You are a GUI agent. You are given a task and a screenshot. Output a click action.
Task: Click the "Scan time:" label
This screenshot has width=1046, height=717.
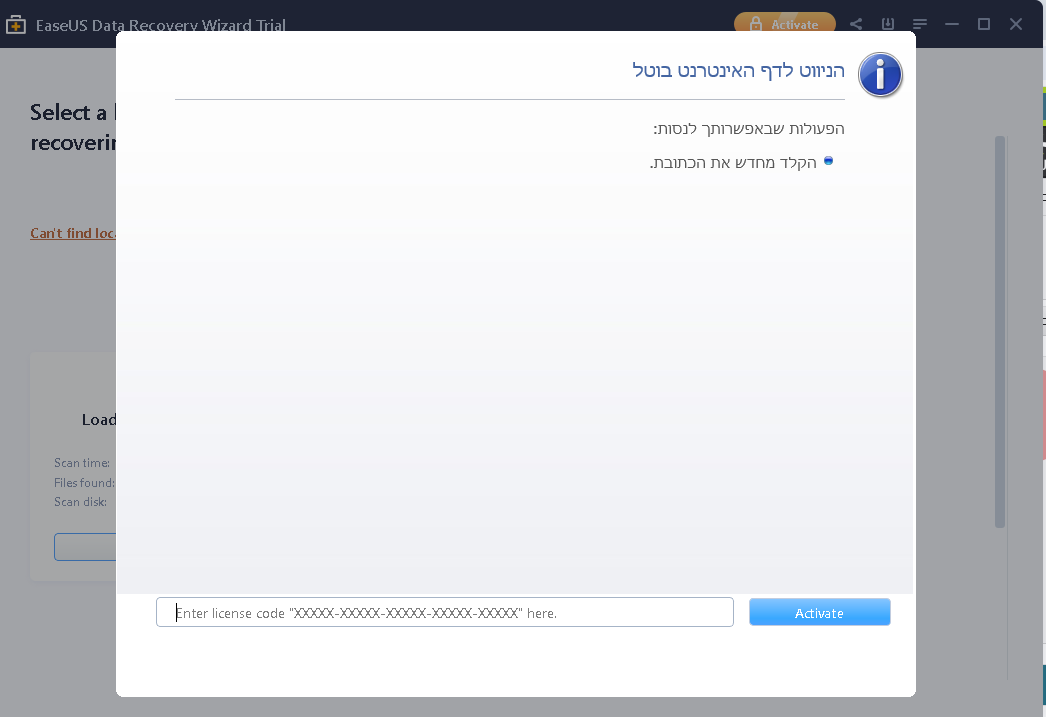point(82,463)
